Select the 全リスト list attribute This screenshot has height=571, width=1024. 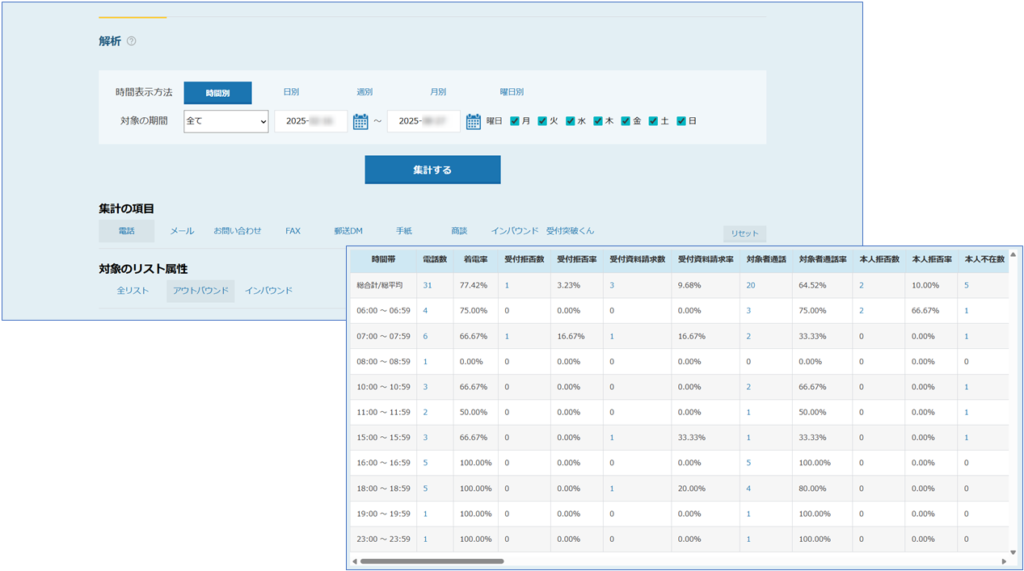pos(133,291)
